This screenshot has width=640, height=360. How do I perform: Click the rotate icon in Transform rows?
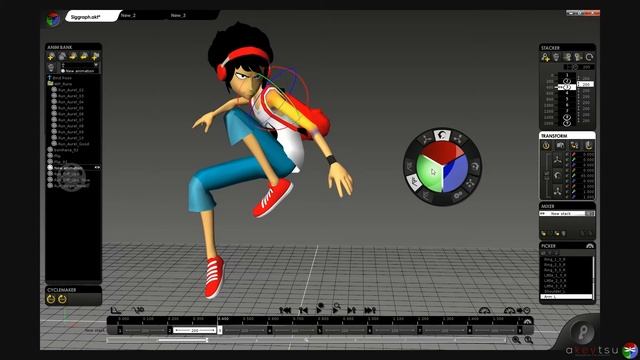(x=557, y=176)
